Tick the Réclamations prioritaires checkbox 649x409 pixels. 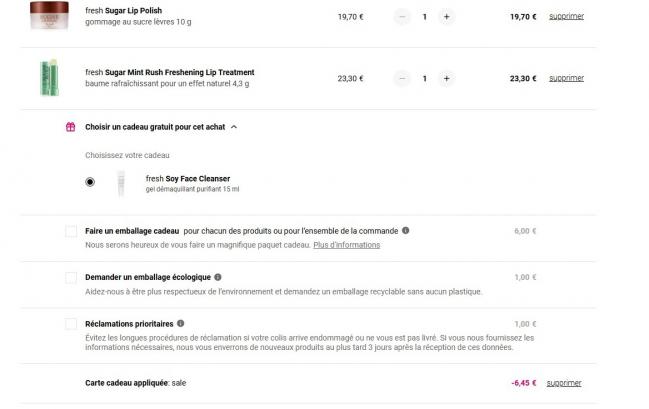(71, 324)
